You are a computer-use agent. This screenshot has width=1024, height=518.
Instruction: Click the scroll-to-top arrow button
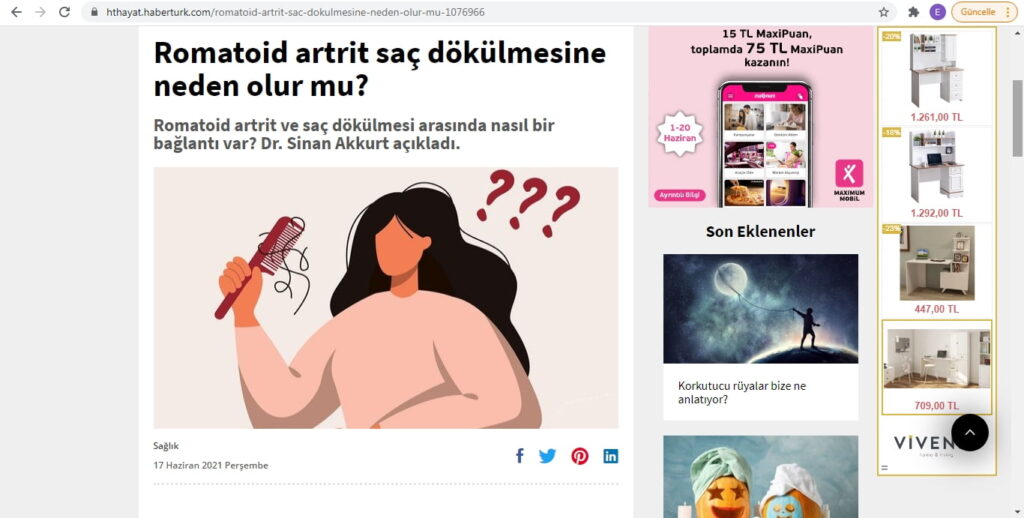pyautogui.click(x=970, y=432)
